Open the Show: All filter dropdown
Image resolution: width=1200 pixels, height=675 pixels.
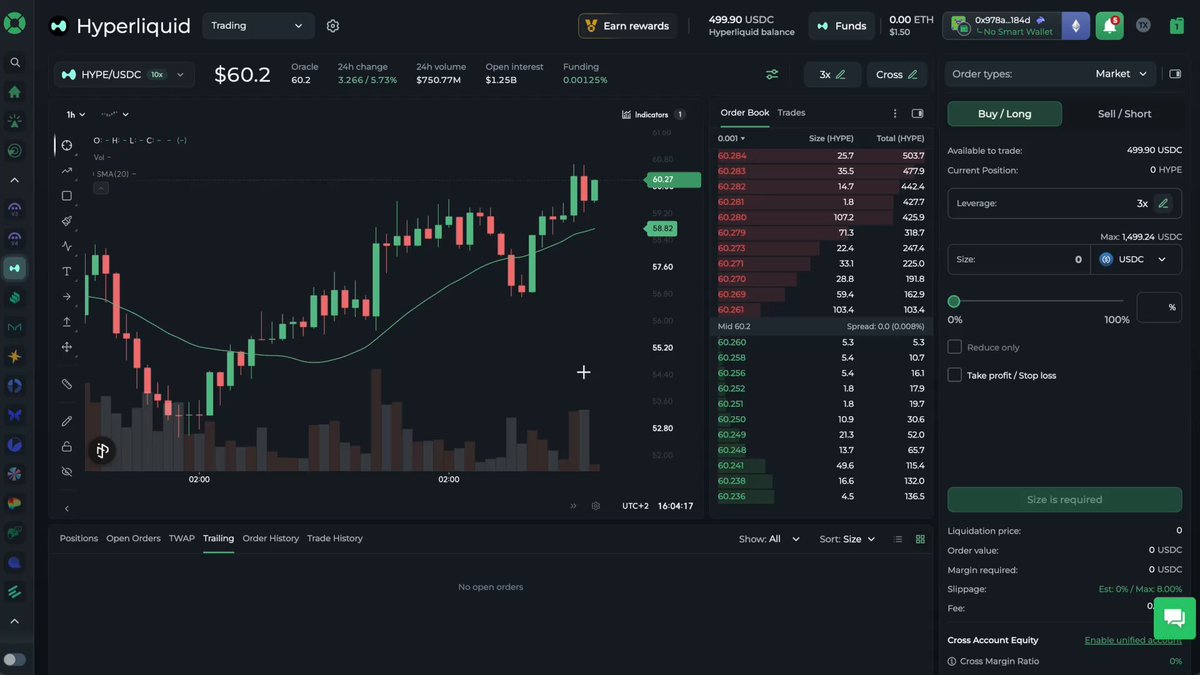point(770,539)
